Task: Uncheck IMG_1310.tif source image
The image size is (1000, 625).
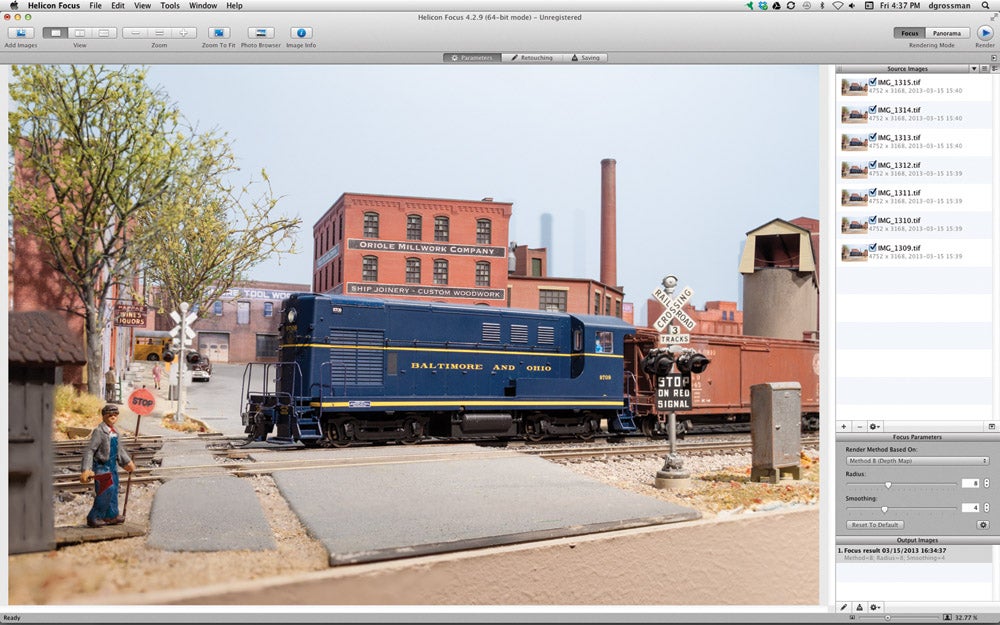Action: [x=872, y=219]
